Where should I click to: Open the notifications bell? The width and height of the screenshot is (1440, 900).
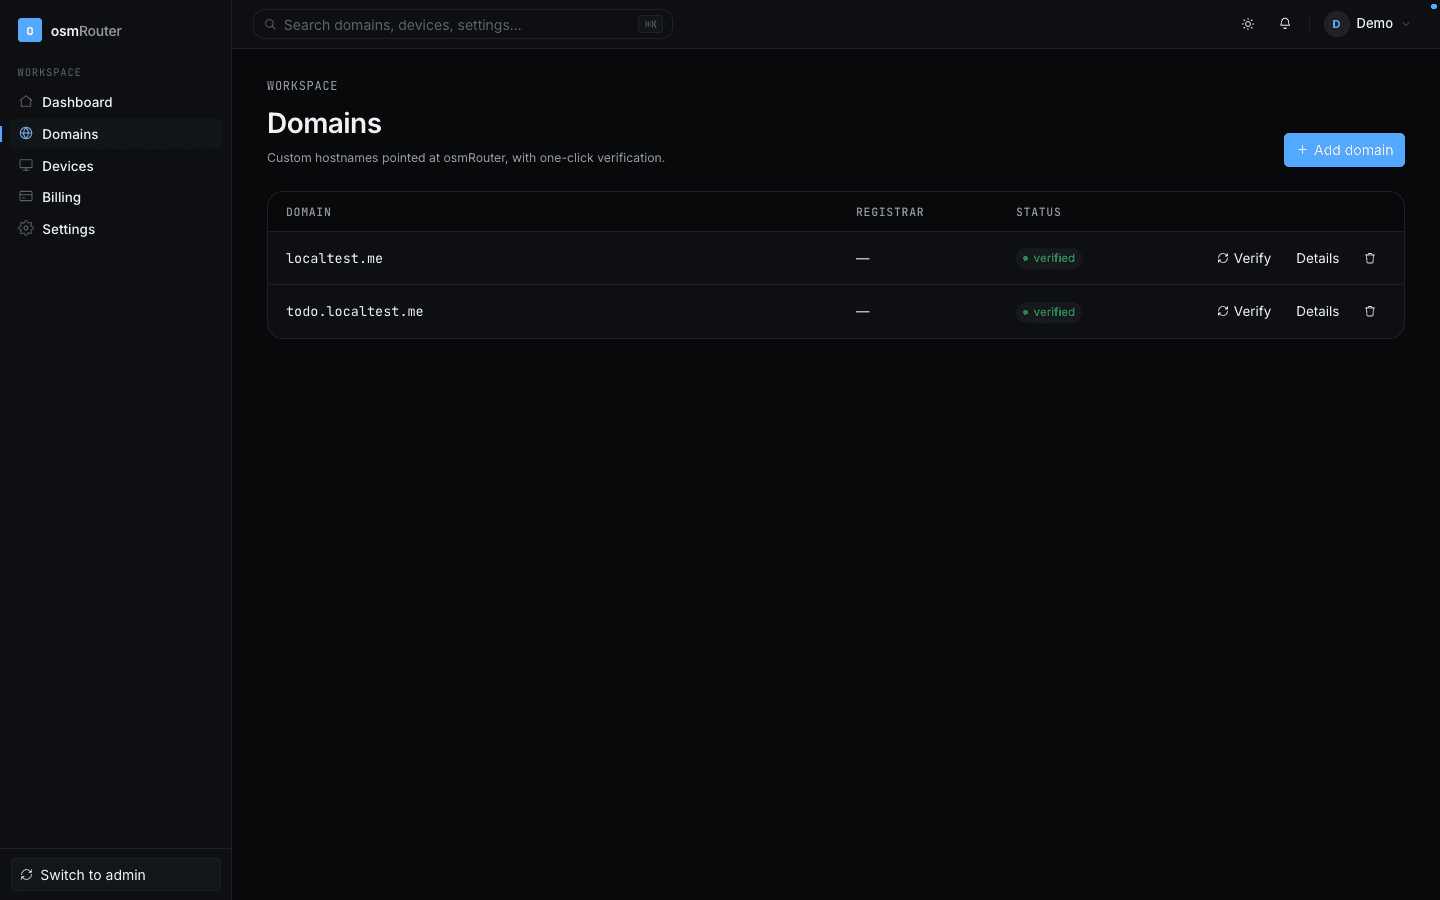1285,24
